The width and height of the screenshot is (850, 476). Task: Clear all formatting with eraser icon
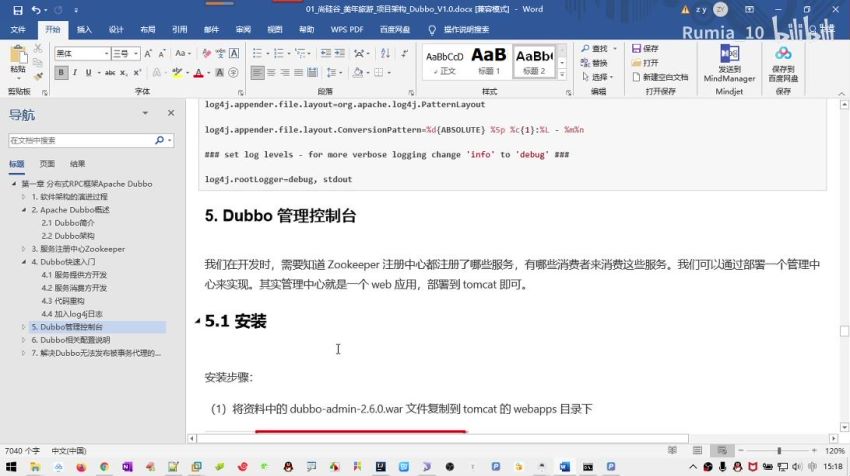pos(207,54)
